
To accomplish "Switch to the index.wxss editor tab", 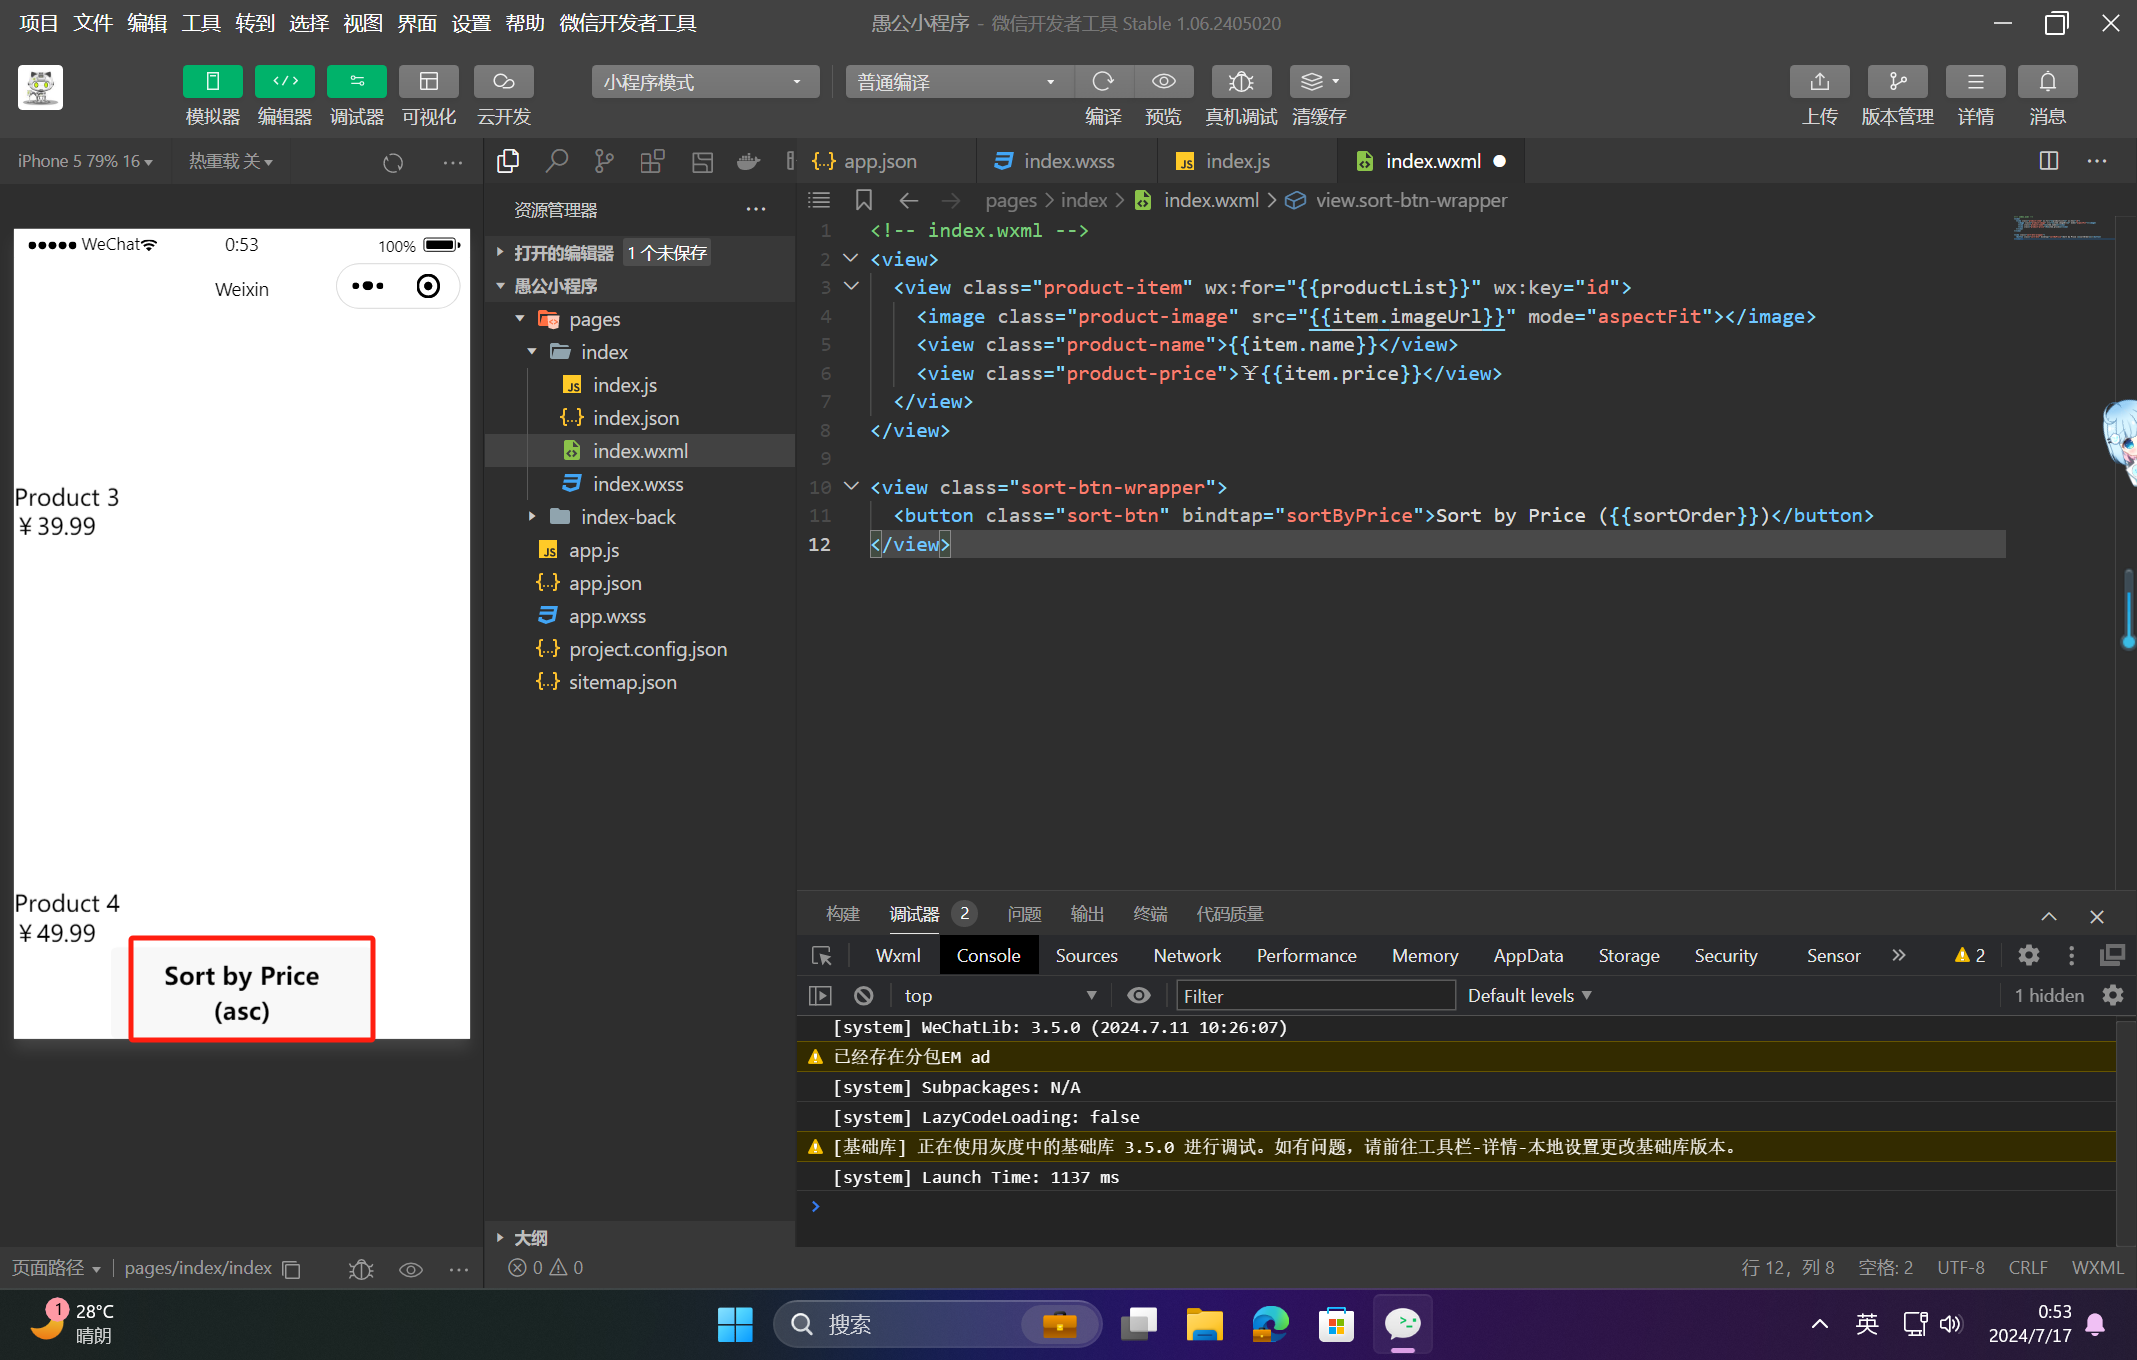I will tap(1067, 161).
